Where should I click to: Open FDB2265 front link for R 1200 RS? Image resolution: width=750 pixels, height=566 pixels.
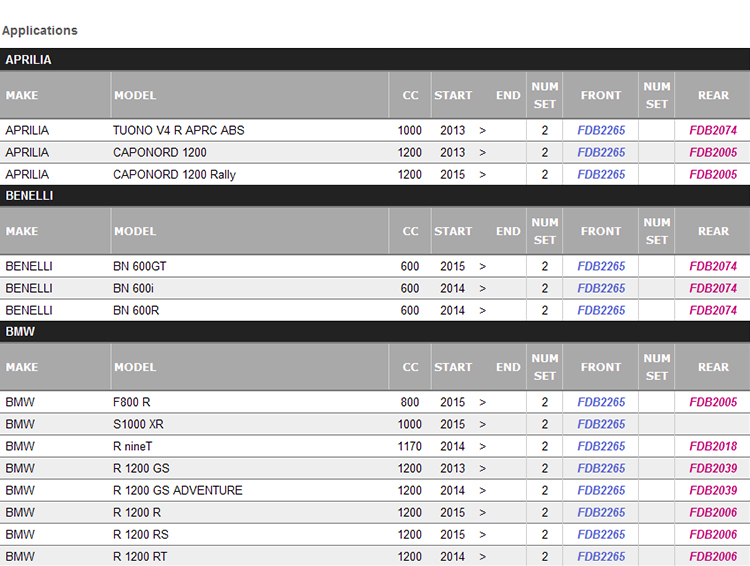[x=601, y=534]
